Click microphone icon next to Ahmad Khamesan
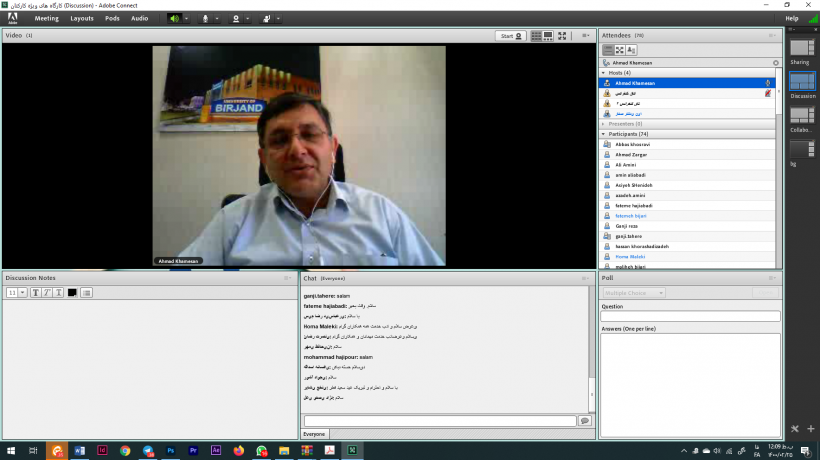 point(768,83)
